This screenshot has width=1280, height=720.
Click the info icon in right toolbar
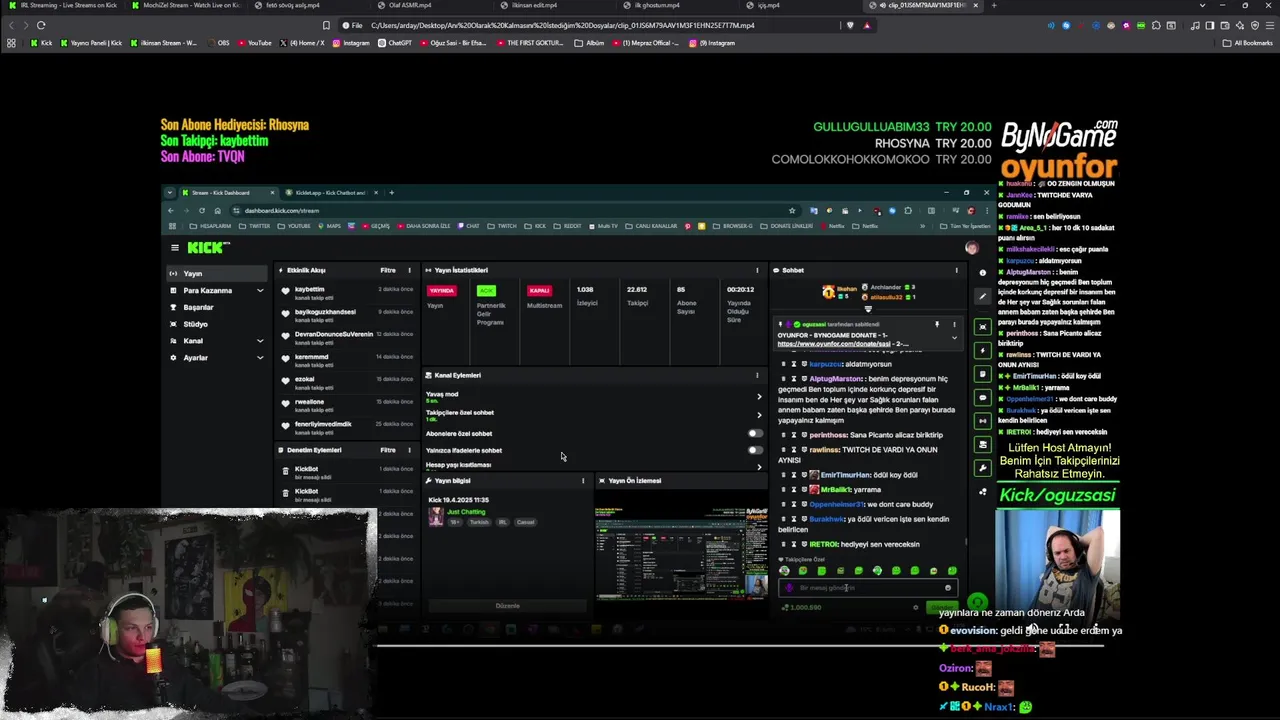[x=983, y=273]
